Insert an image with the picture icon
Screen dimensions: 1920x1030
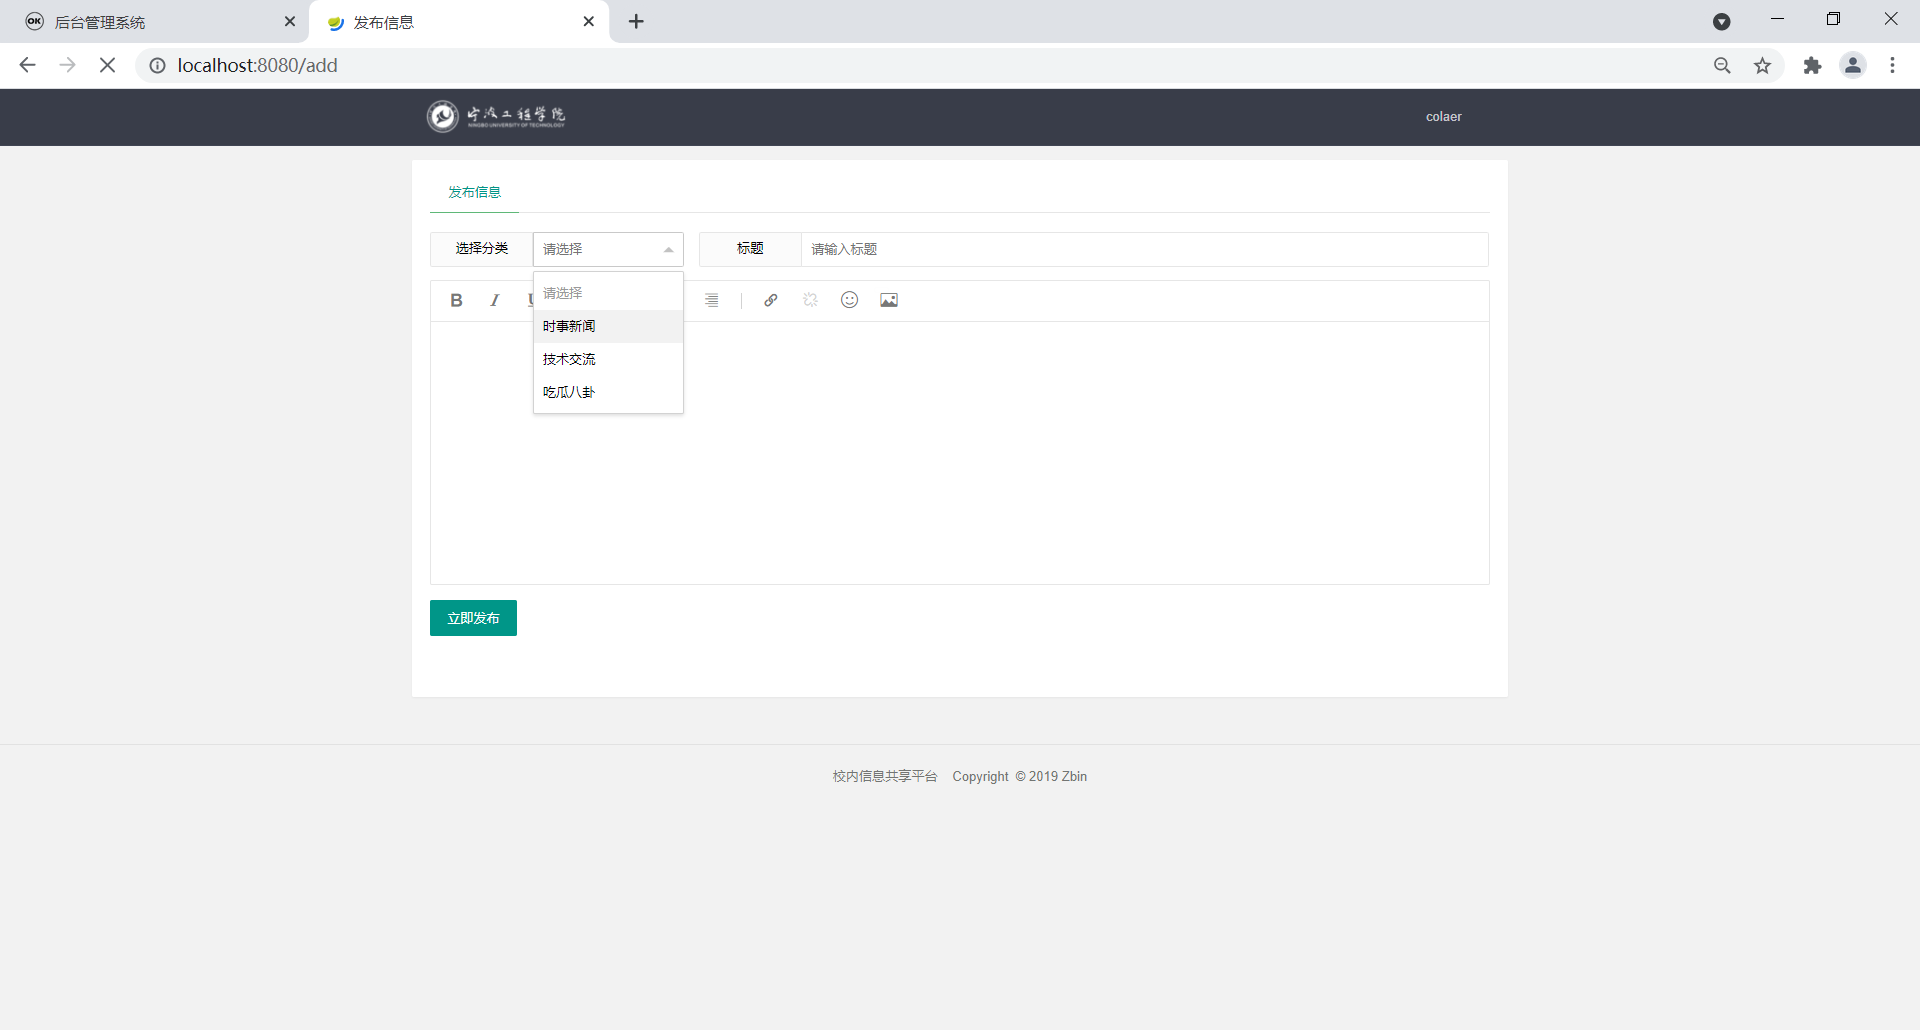tap(889, 300)
